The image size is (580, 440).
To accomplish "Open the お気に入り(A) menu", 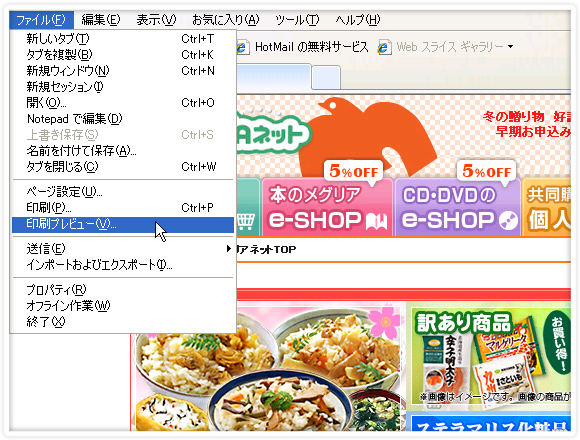I will point(226,20).
